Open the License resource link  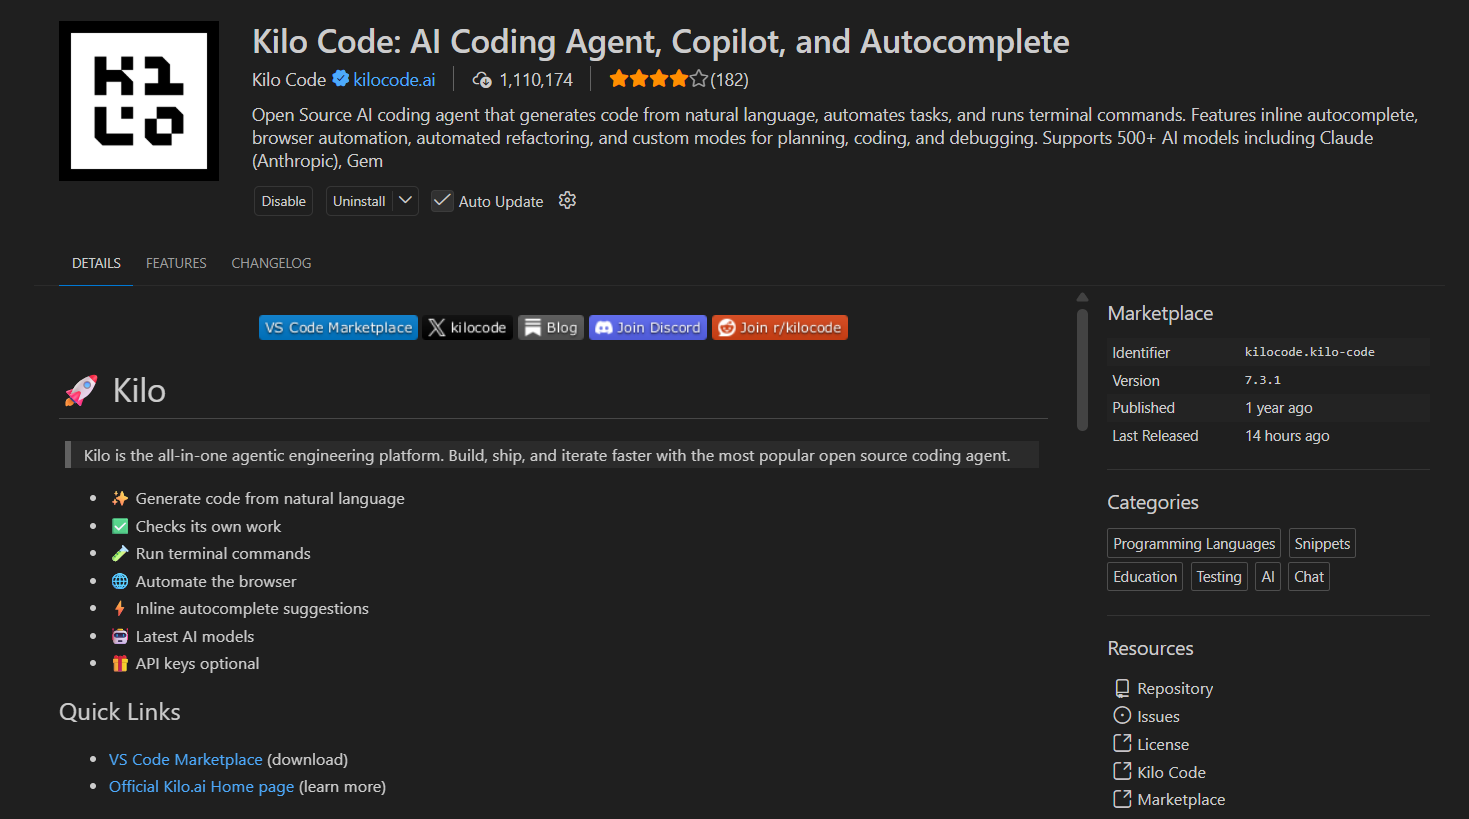click(x=1163, y=745)
